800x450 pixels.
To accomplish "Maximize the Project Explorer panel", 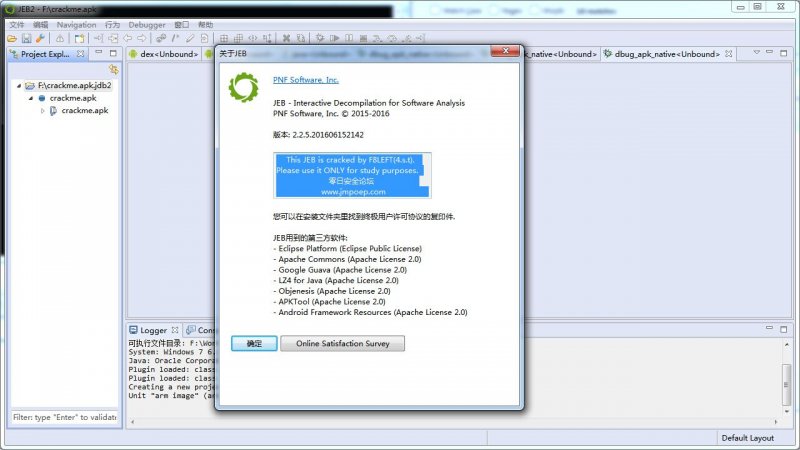I will 113,53.
